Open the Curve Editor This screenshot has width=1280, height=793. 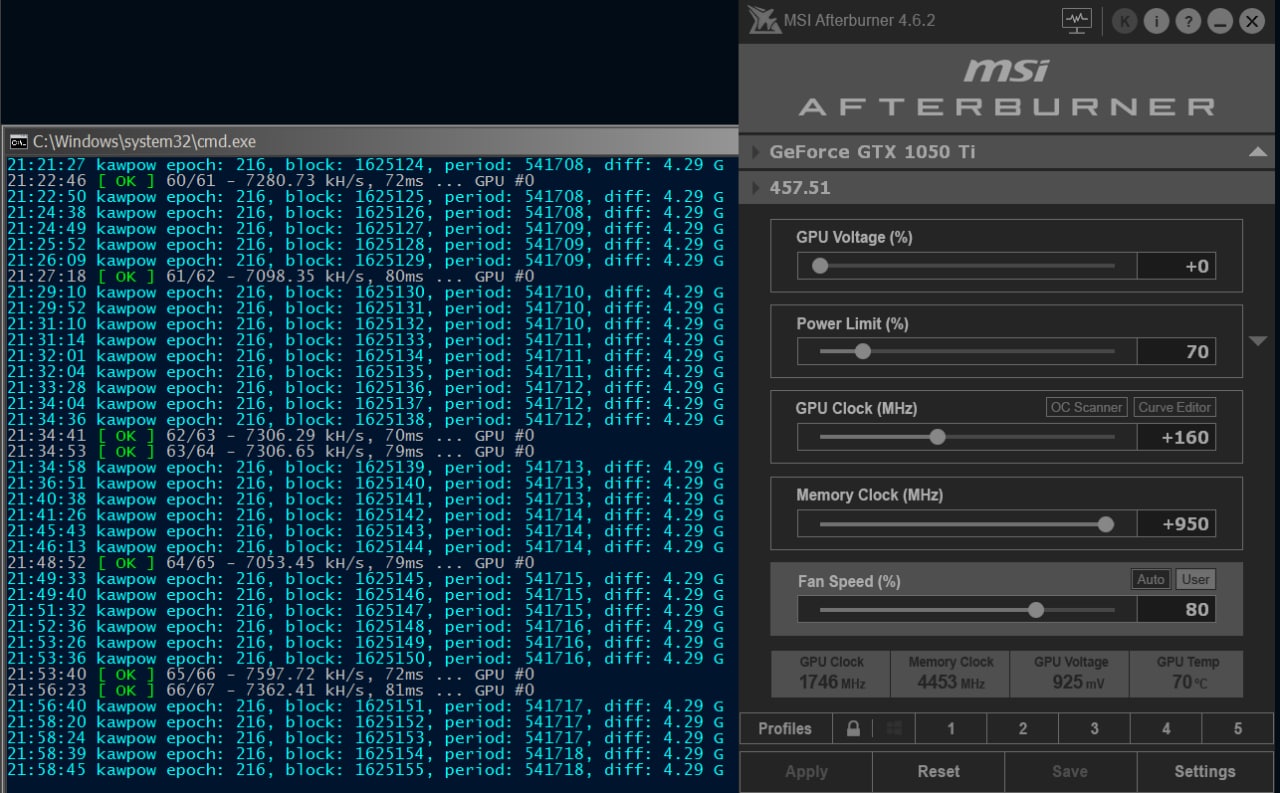[x=1175, y=407]
